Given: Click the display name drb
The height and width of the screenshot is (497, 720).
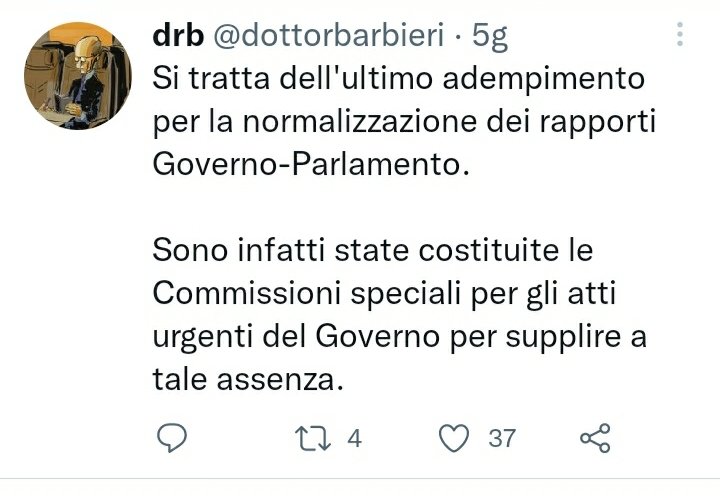Looking at the screenshot, I should pyautogui.click(x=178, y=35).
